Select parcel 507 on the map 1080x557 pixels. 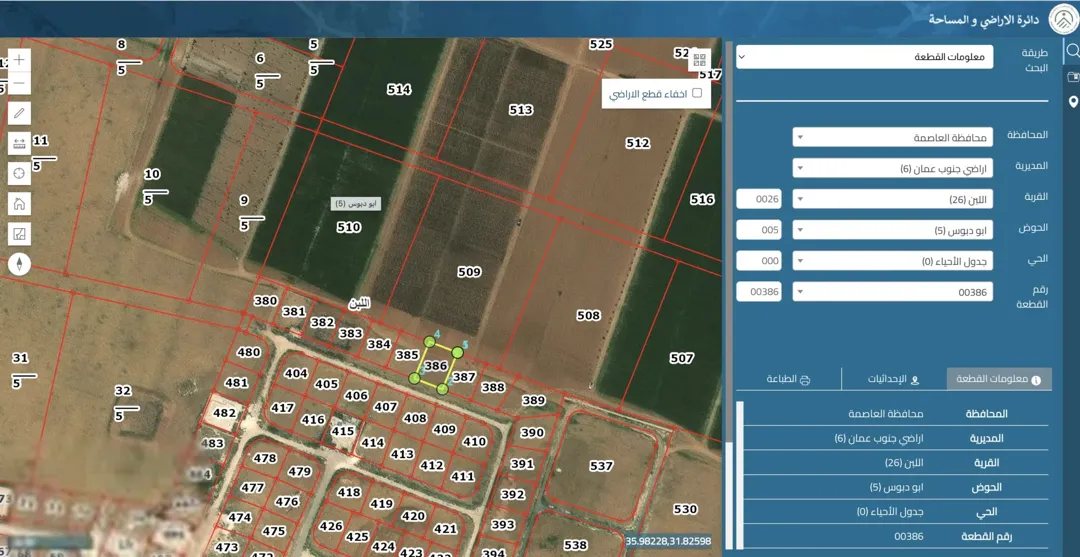(x=682, y=358)
